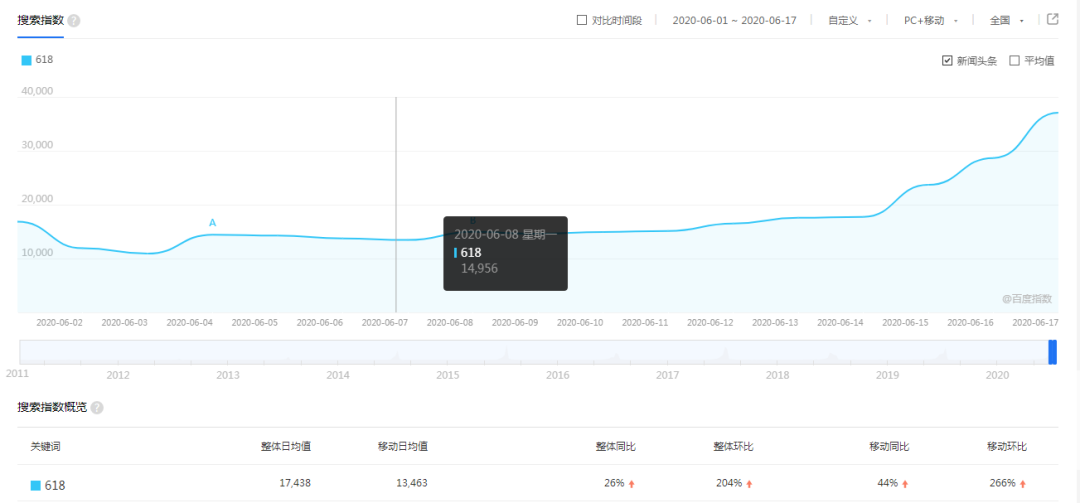Uncheck the 新闻头条 checkbox
Image resolution: width=1080 pixels, height=503 pixels.
click(947, 61)
